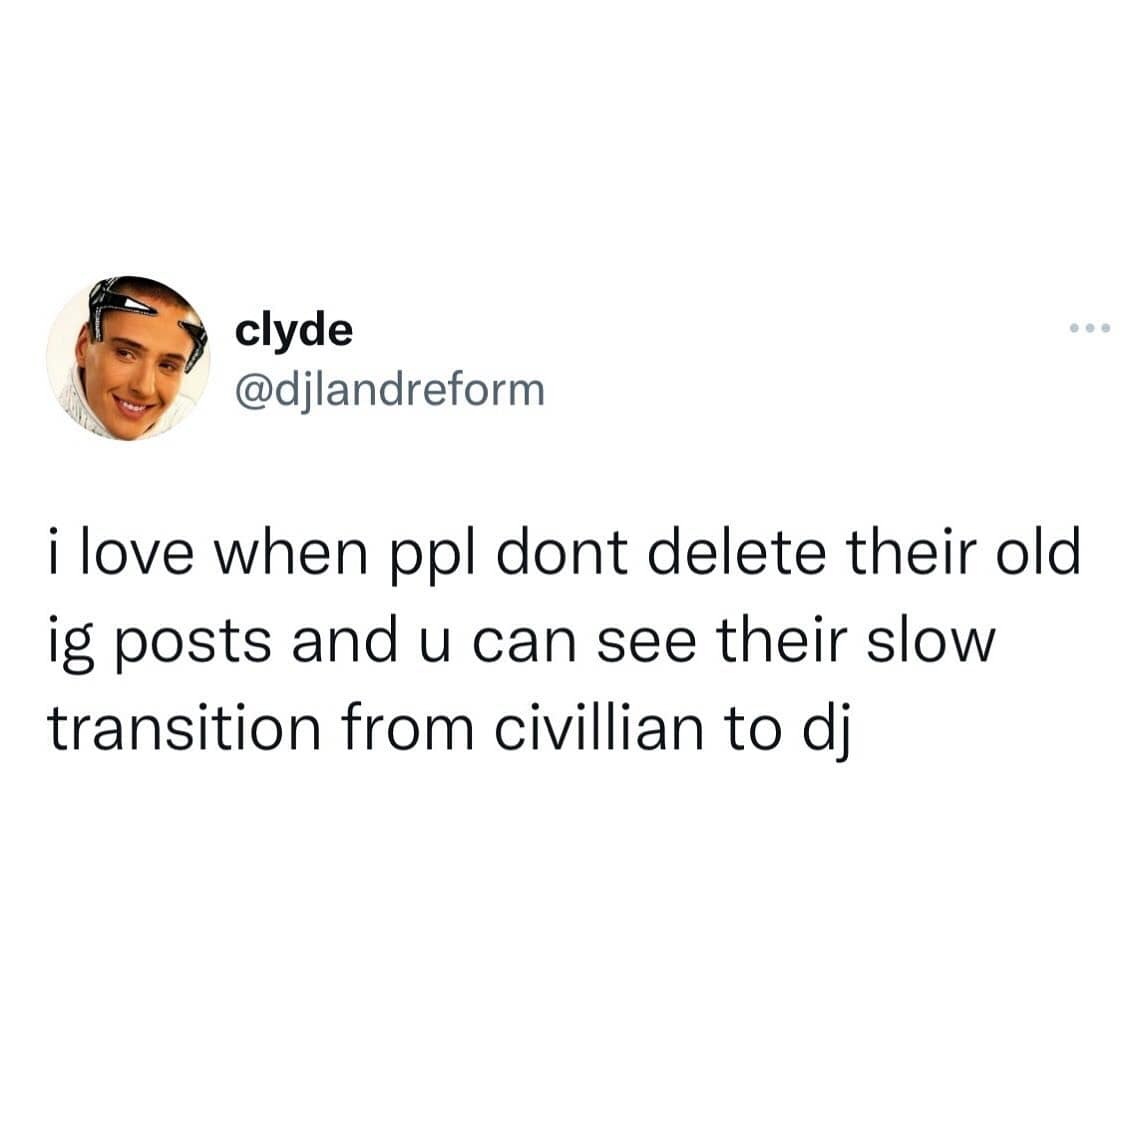This screenshot has width=1143, height=1143.
Task: Click the word "dont" in the first line
Action: click(x=563, y=552)
